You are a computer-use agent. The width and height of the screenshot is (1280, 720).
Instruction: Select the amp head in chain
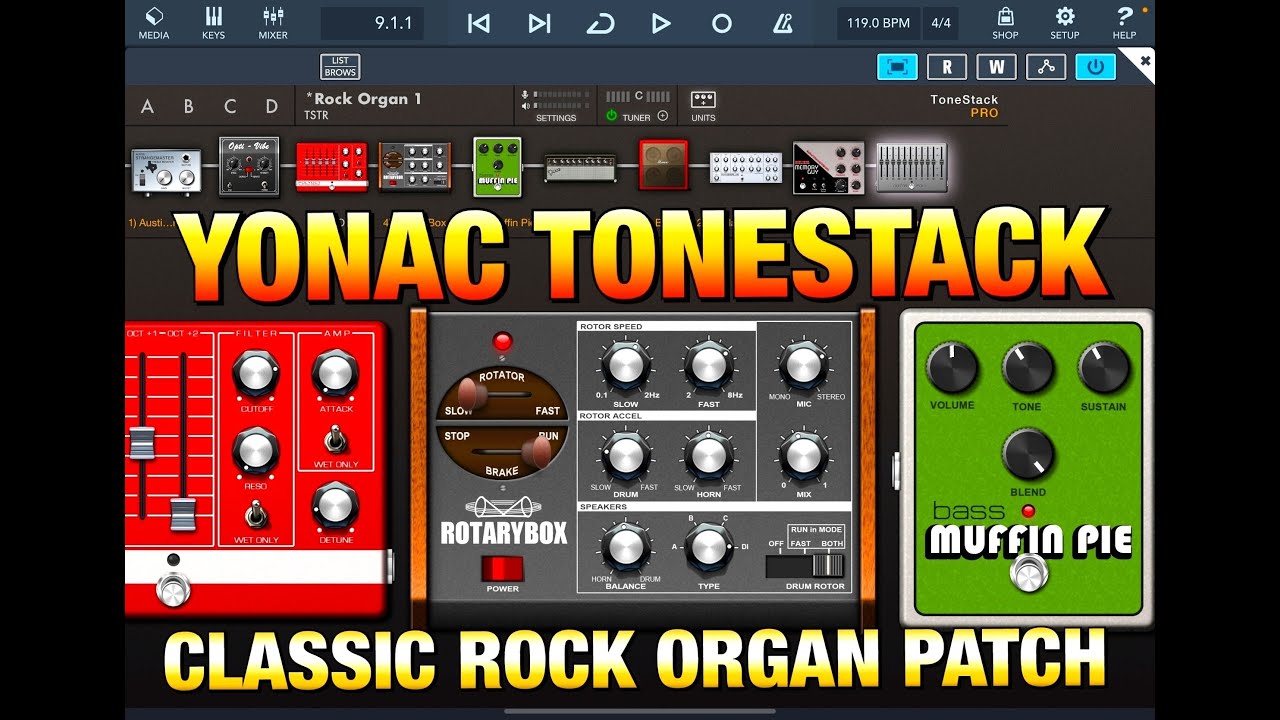[580, 169]
